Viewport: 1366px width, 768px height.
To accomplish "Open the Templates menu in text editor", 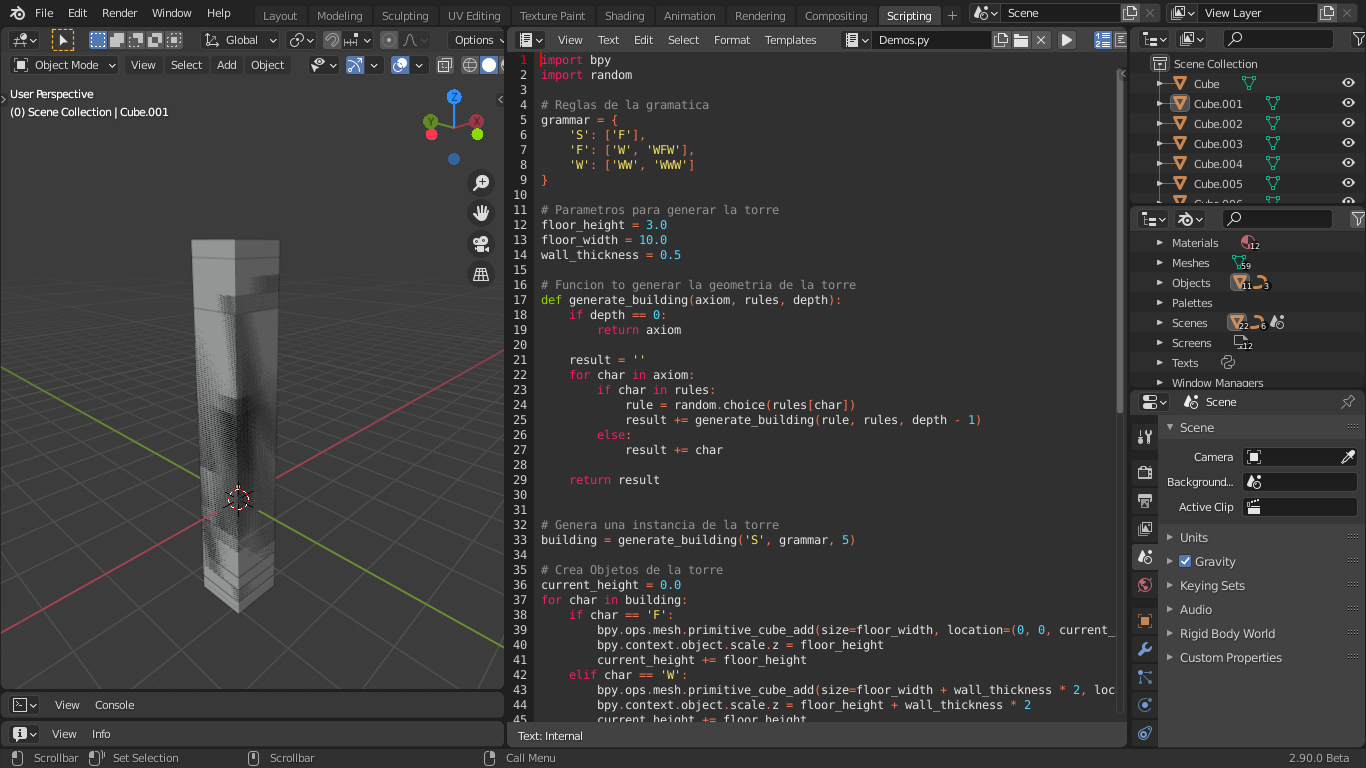I will [790, 40].
